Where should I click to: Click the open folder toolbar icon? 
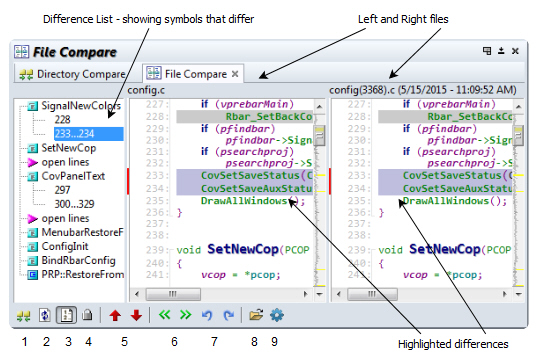[x=256, y=315]
